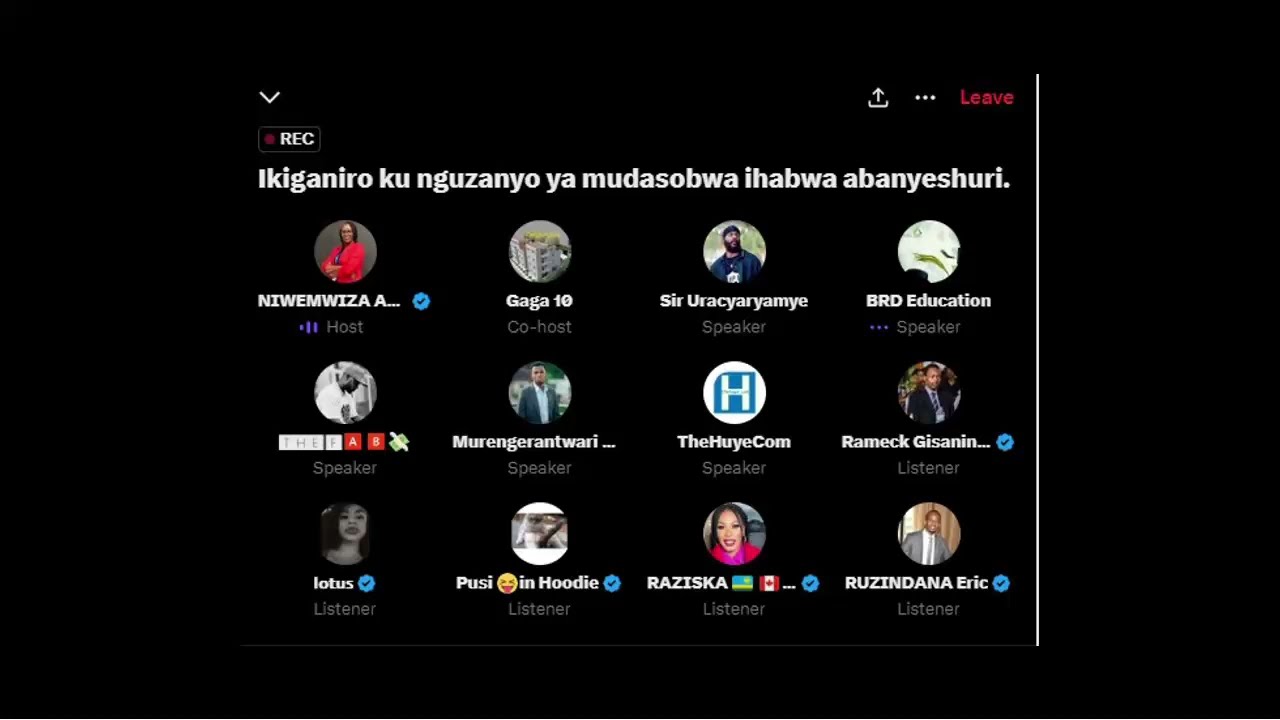The image size is (1280, 720).
Task: Open RUZINDANA Eric avatar
Action: (x=929, y=534)
